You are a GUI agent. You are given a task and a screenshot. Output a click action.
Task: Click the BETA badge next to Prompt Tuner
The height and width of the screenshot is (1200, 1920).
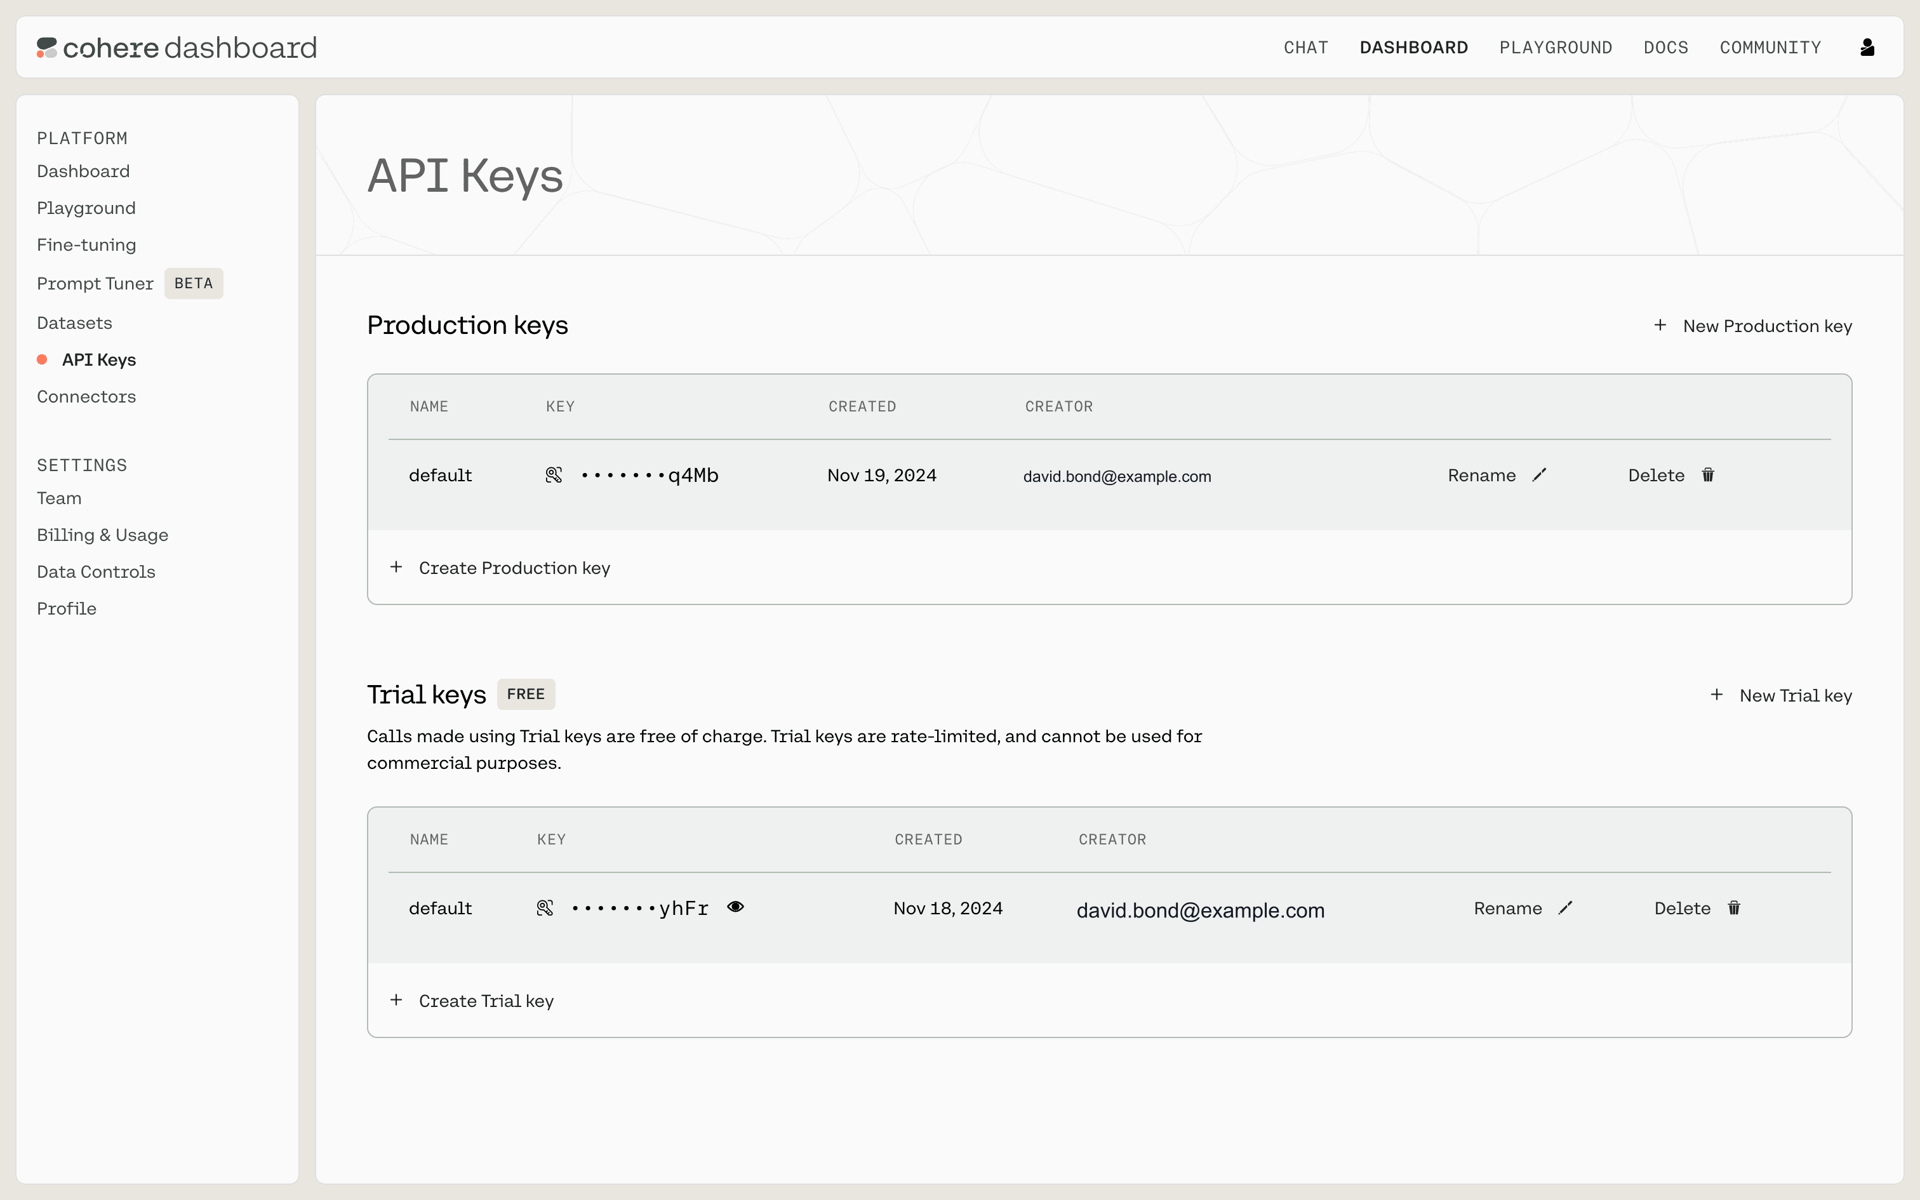point(194,283)
